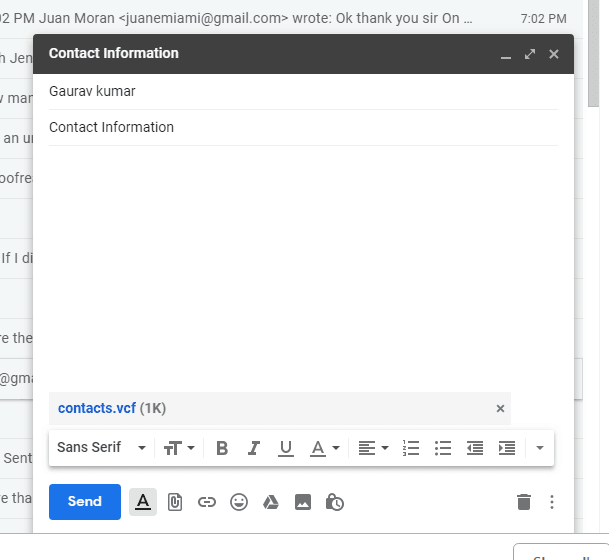Toggle italic text formatting
Screen dimensions: 609x560
click(254, 448)
